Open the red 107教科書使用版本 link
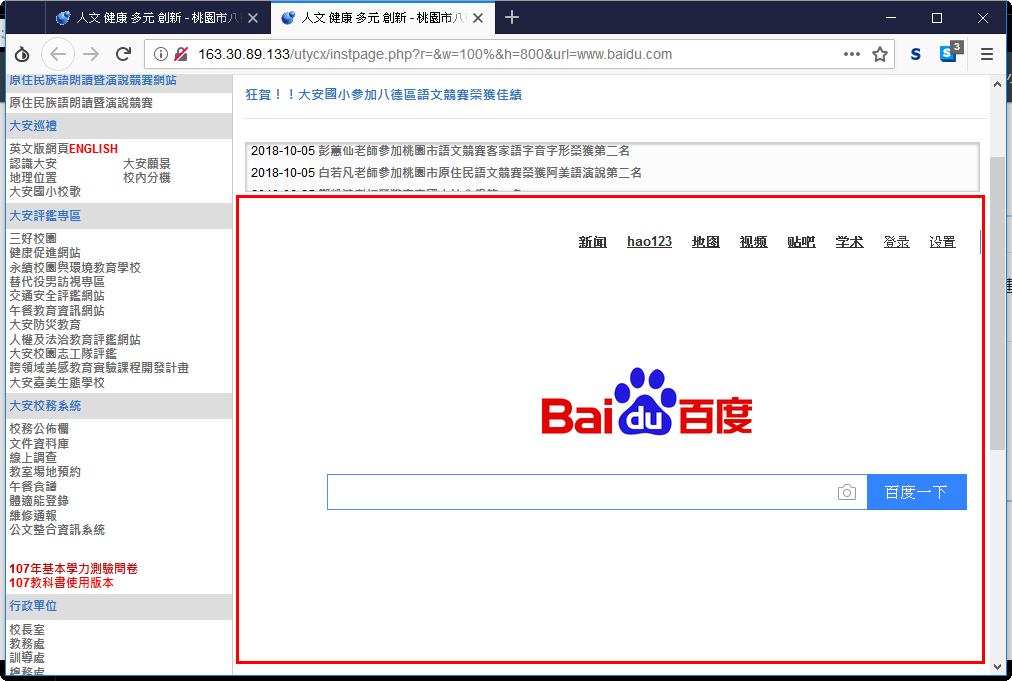 pos(61,583)
